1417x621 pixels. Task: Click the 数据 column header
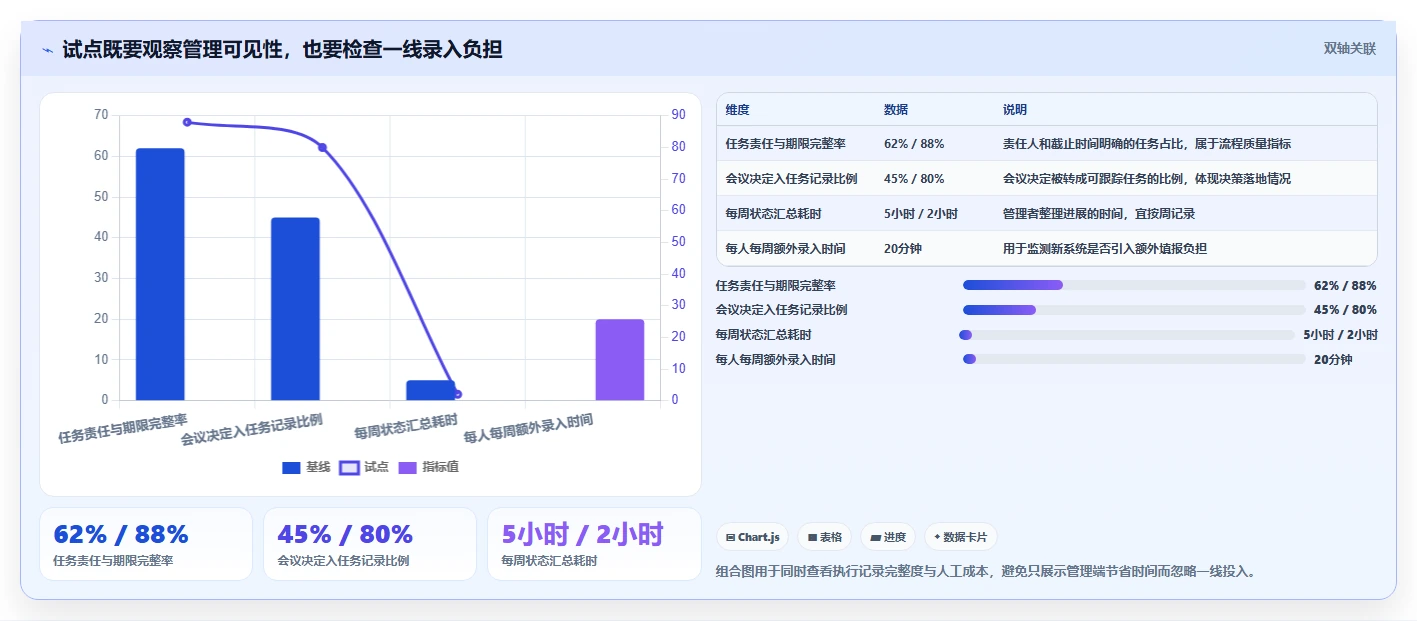896,110
